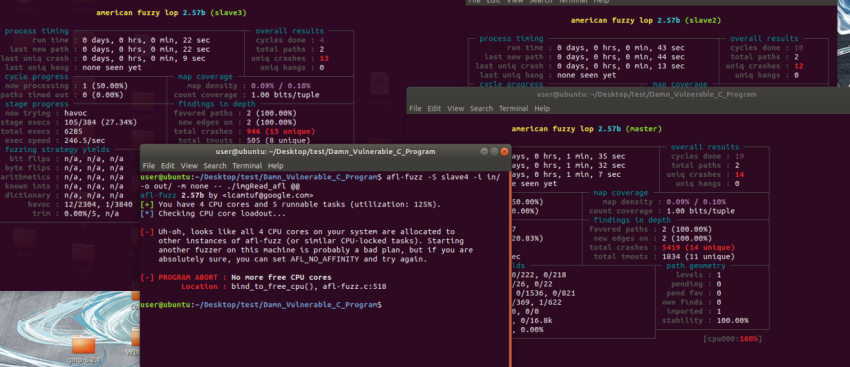Click master map coverage '1.00 bits/tuple'
This screenshot has width=850, height=367.
(700, 211)
